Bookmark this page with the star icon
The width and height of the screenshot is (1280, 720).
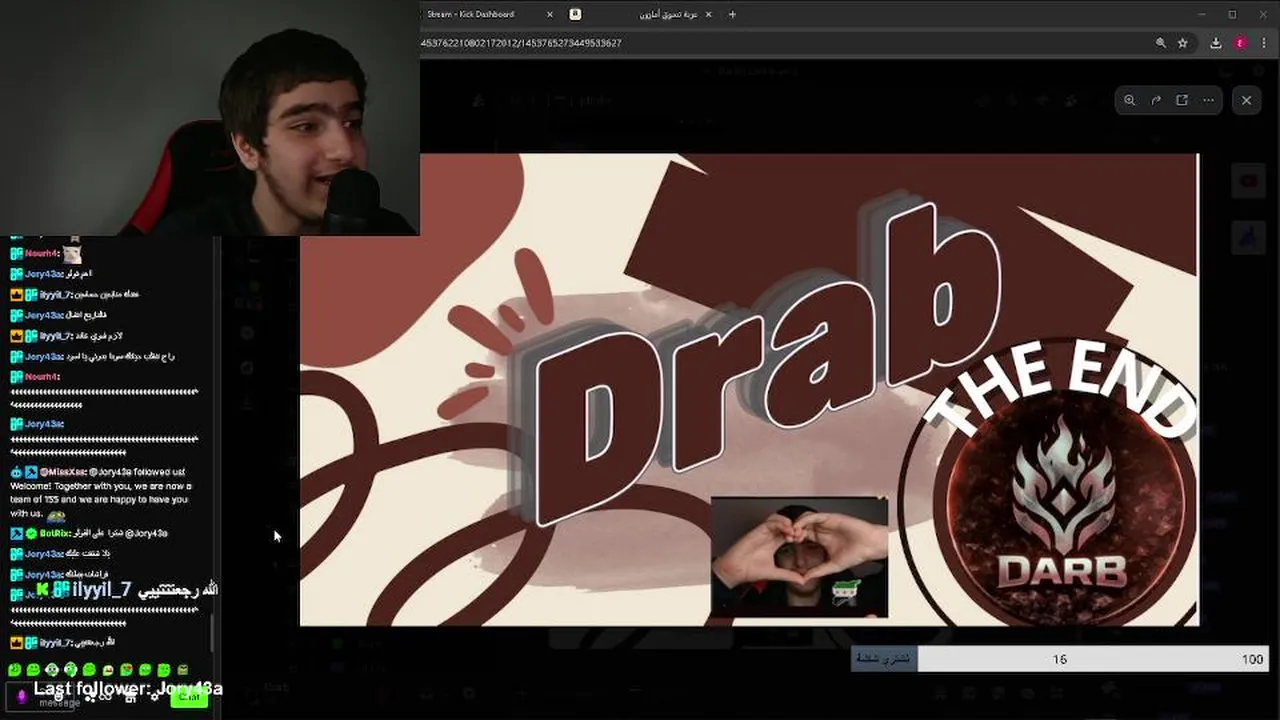tap(1183, 43)
